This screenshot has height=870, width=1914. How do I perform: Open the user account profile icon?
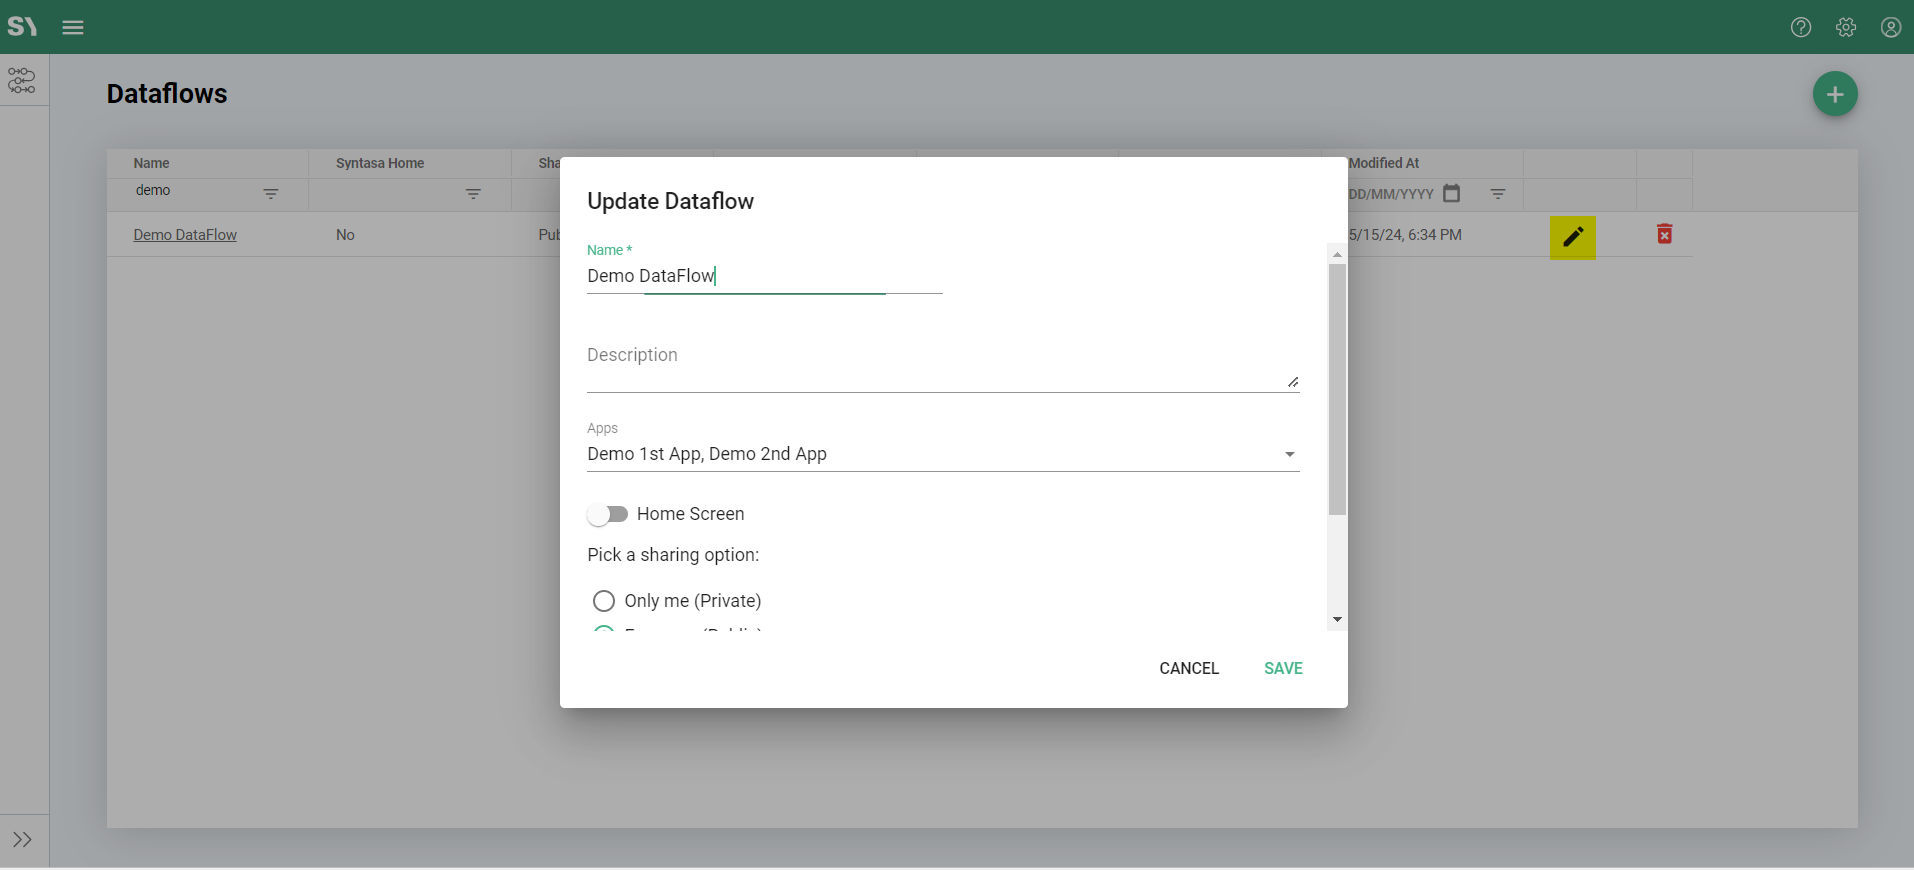1890,27
